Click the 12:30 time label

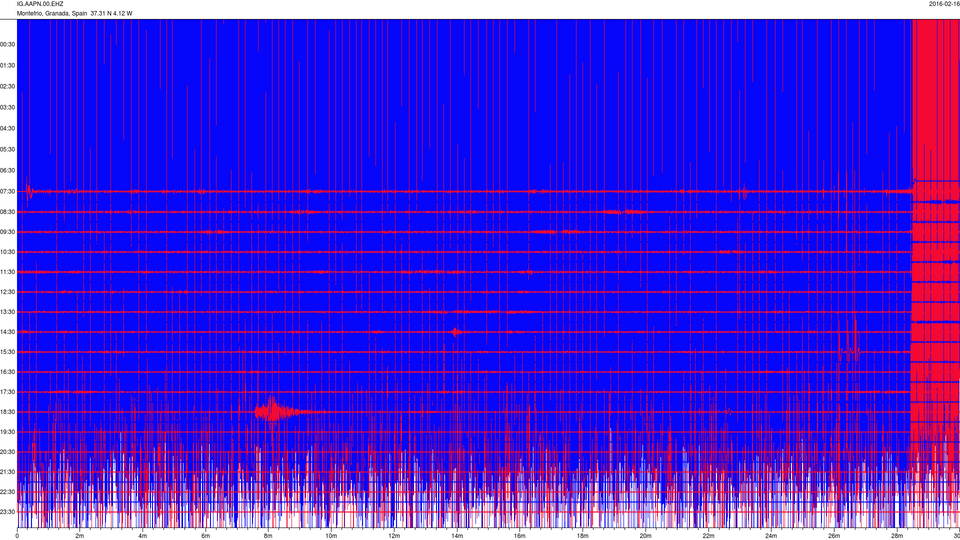[7, 292]
